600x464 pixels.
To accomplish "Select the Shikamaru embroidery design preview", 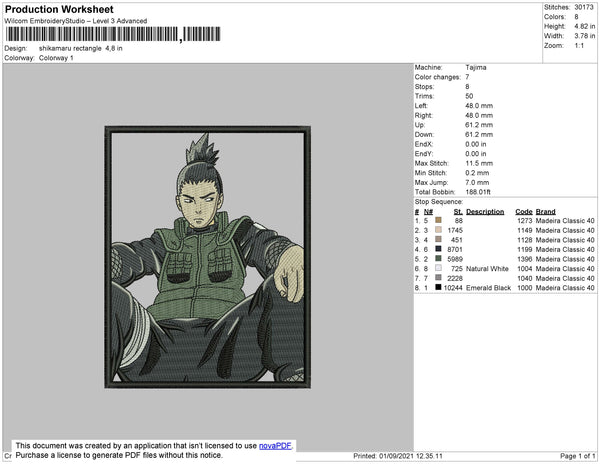I will [x=207, y=257].
